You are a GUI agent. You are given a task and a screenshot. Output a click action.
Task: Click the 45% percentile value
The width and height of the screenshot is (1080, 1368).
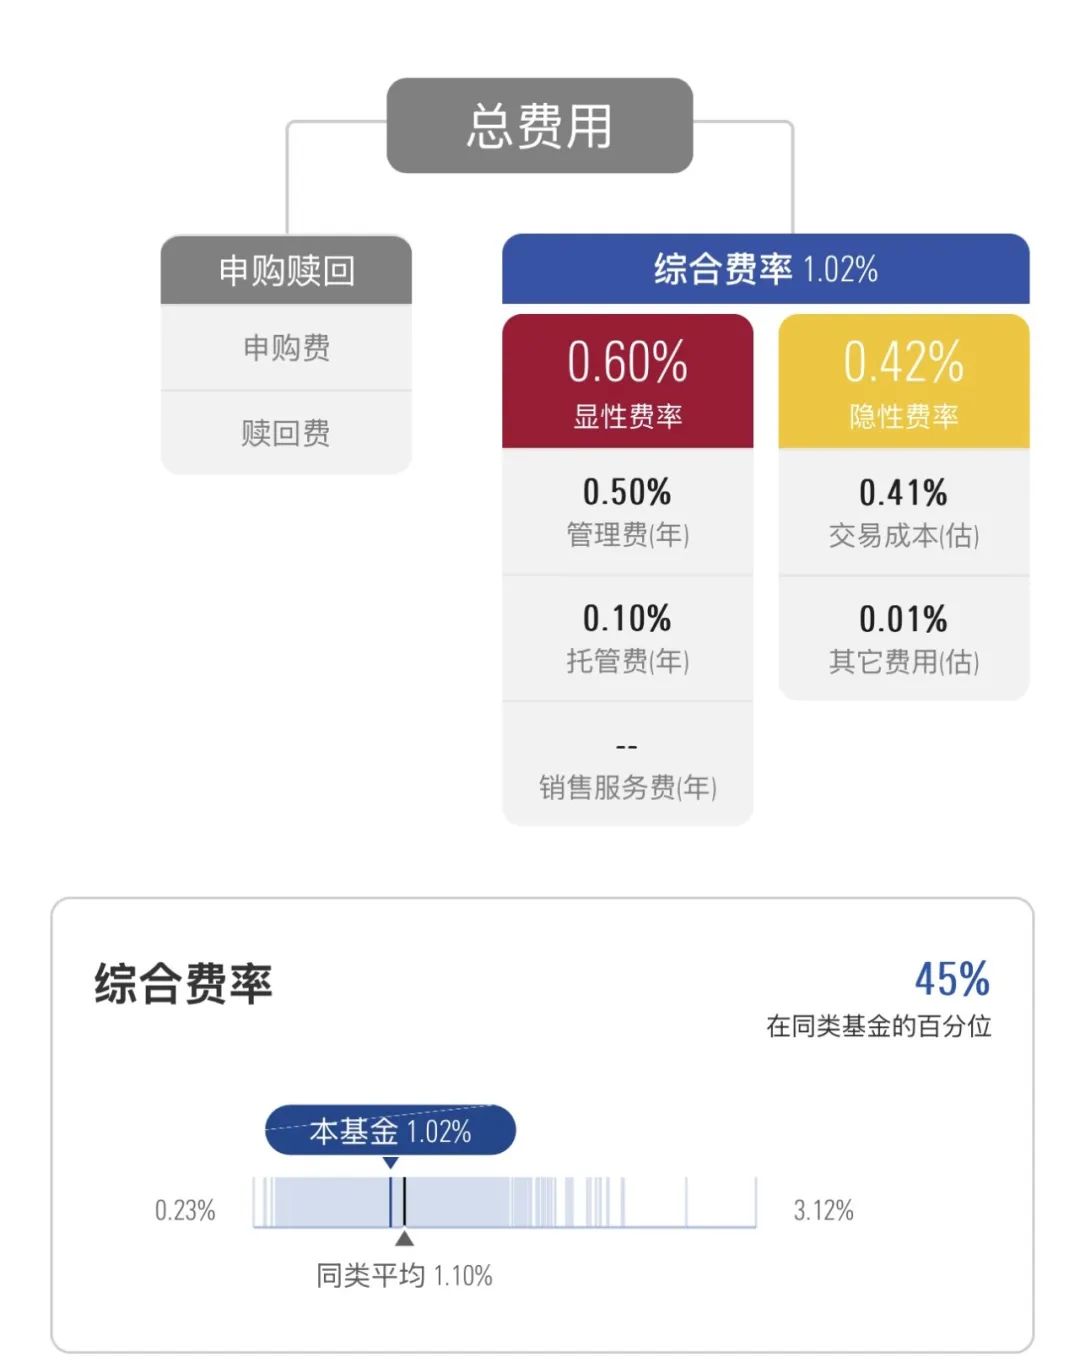(952, 979)
